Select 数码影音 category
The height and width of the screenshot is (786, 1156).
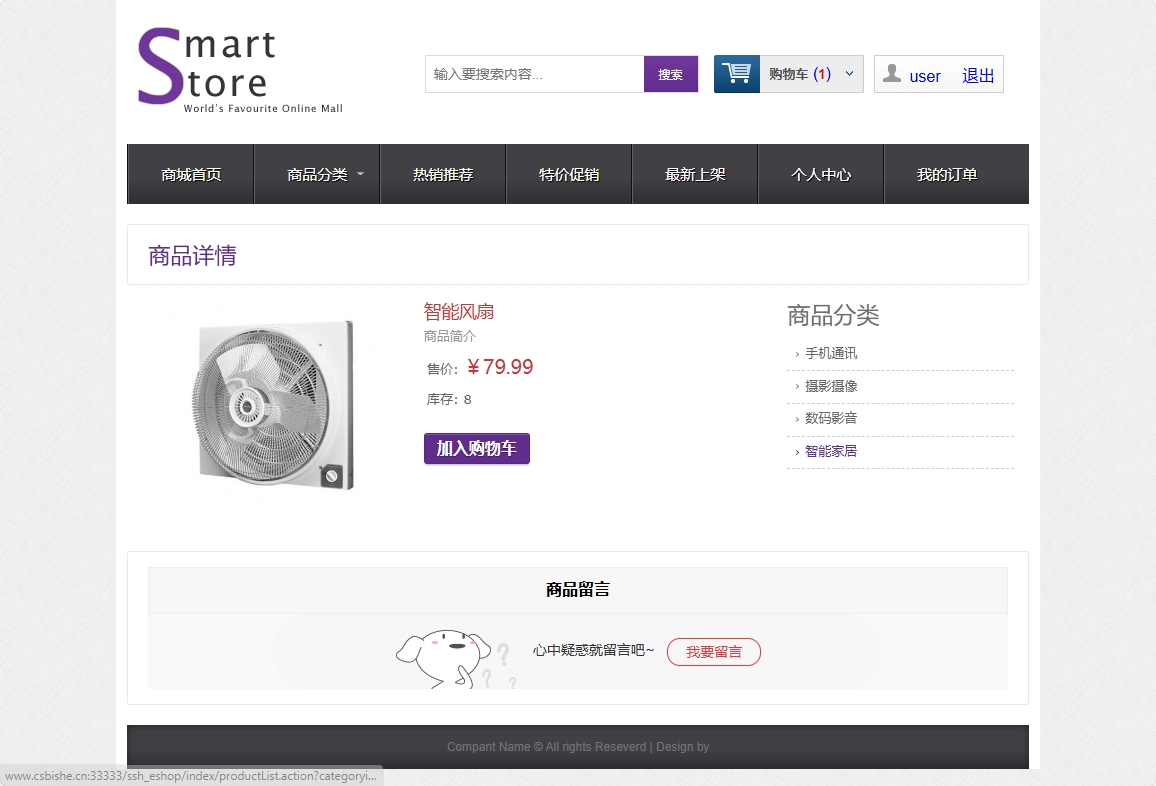[831, 418]
